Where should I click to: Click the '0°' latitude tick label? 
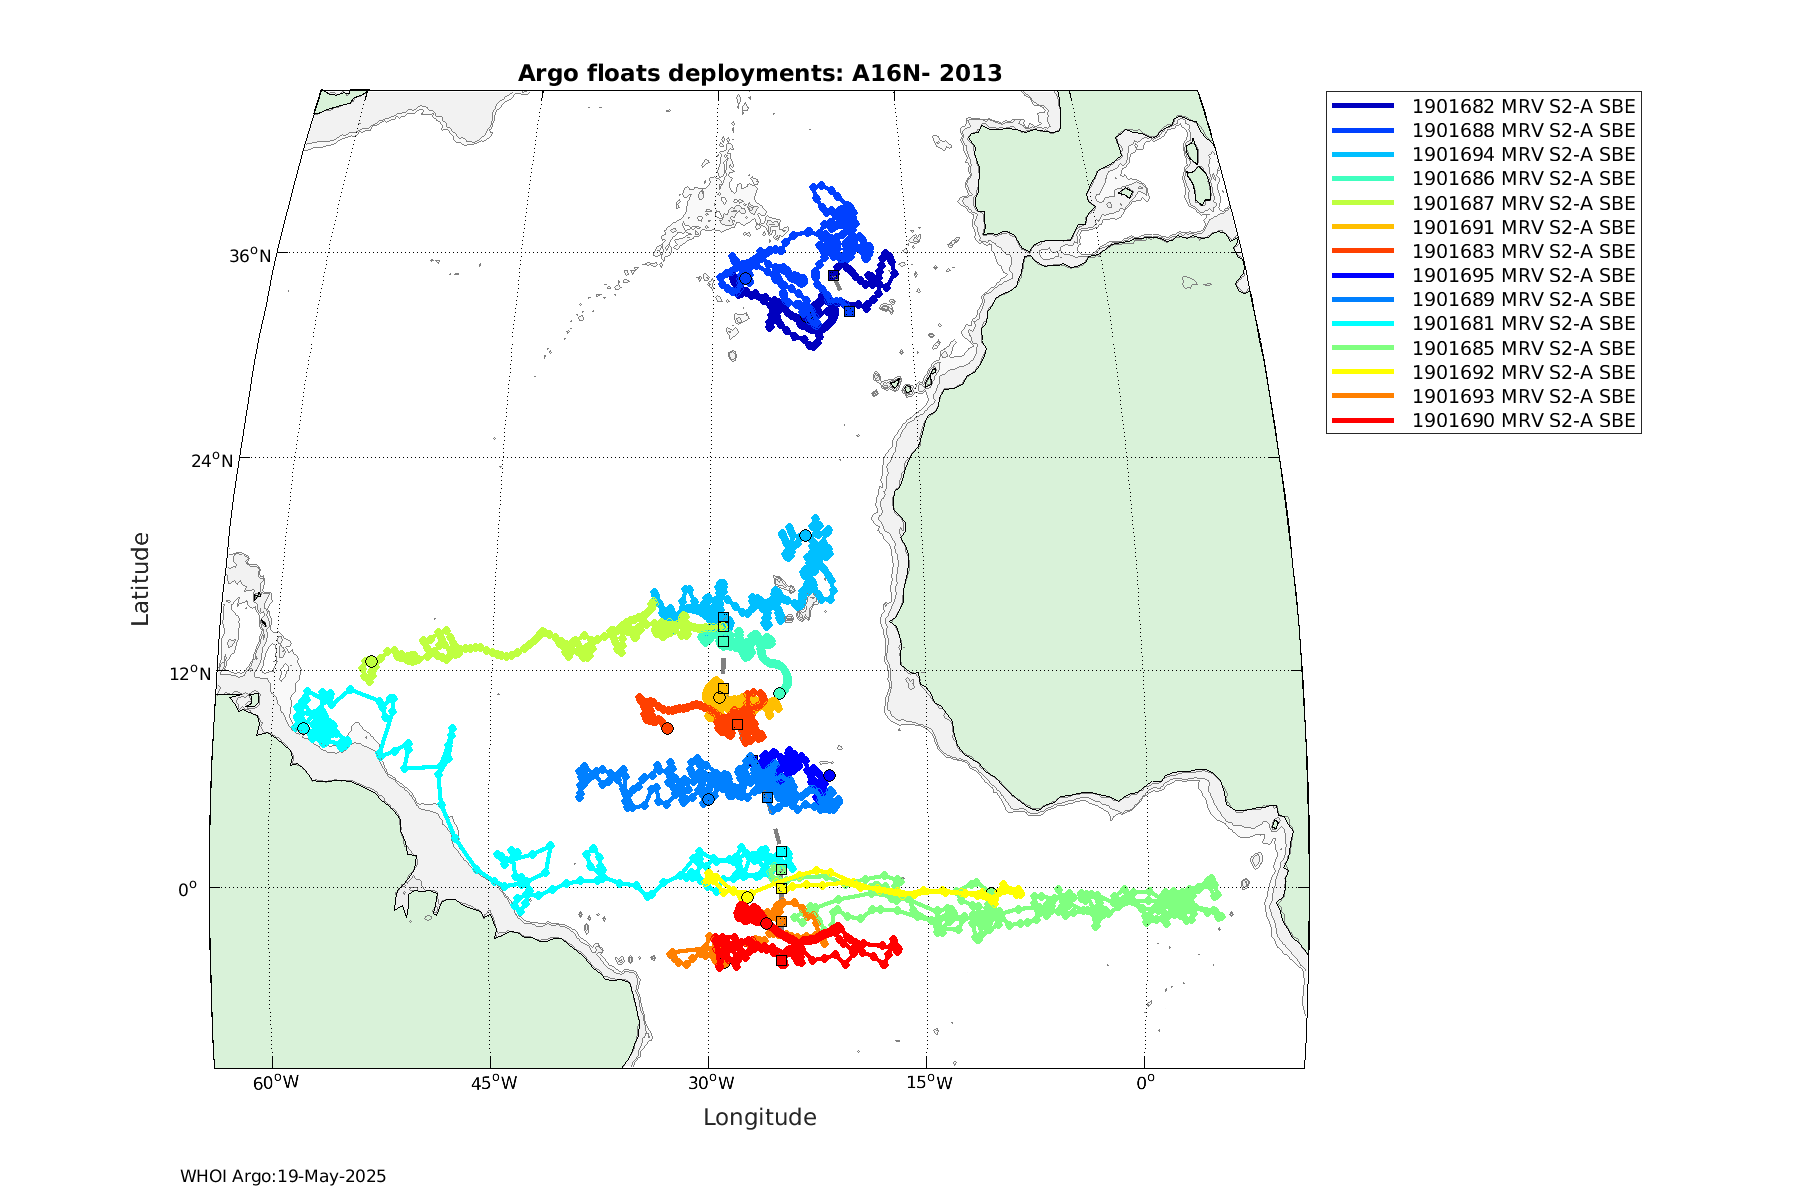[x=188, y=888]
